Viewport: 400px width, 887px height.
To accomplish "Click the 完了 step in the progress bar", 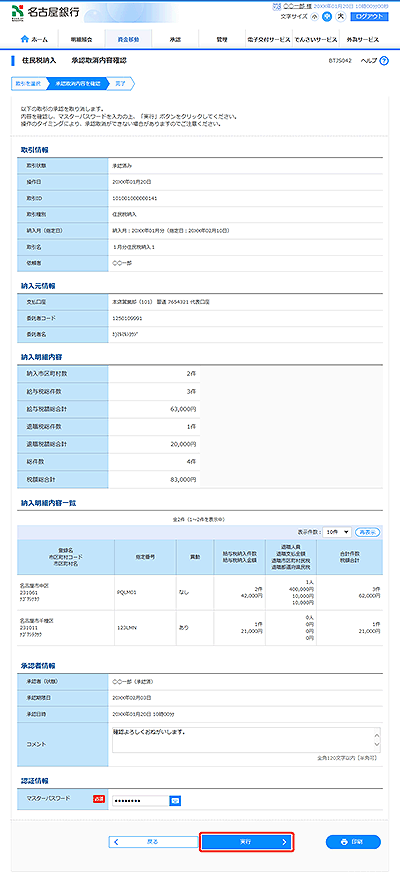I will click(x=121, y=83).
